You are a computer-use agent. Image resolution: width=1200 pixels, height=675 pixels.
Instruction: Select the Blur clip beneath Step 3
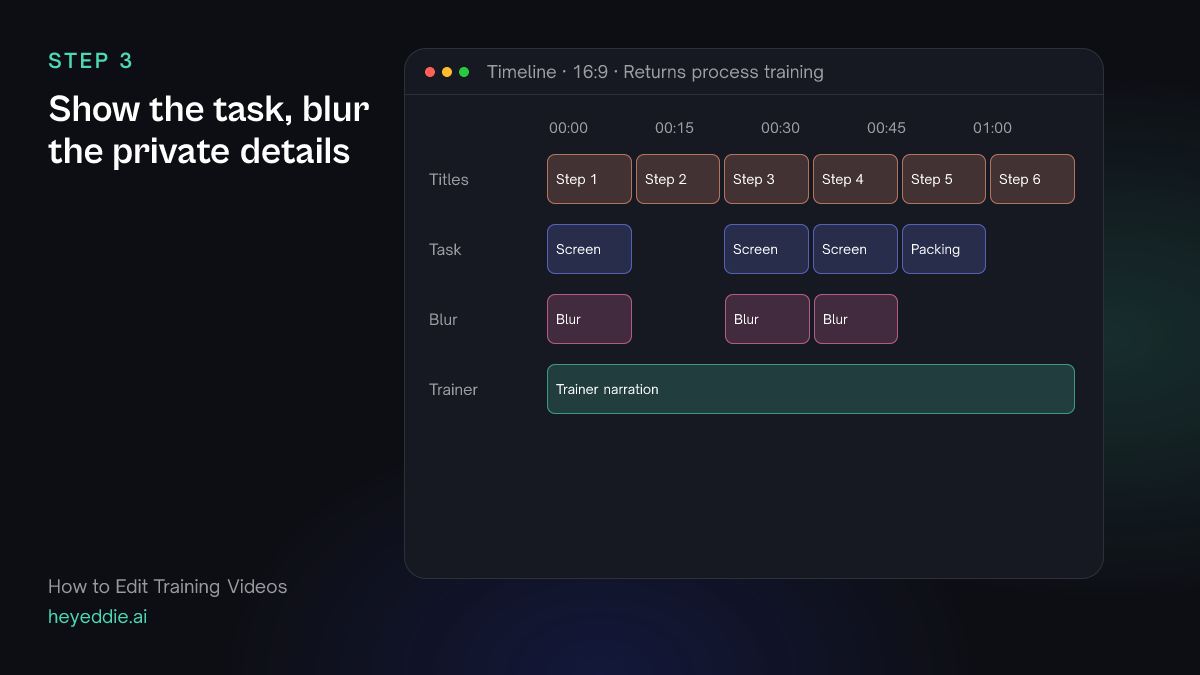click(767, 319)
